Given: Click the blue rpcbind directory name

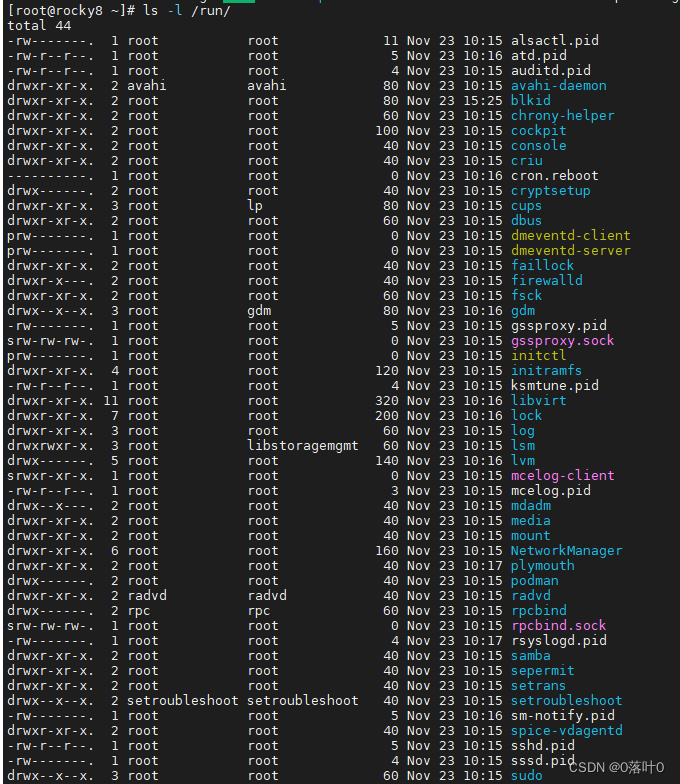Looking at the screenshot, I should coord(538,610).
